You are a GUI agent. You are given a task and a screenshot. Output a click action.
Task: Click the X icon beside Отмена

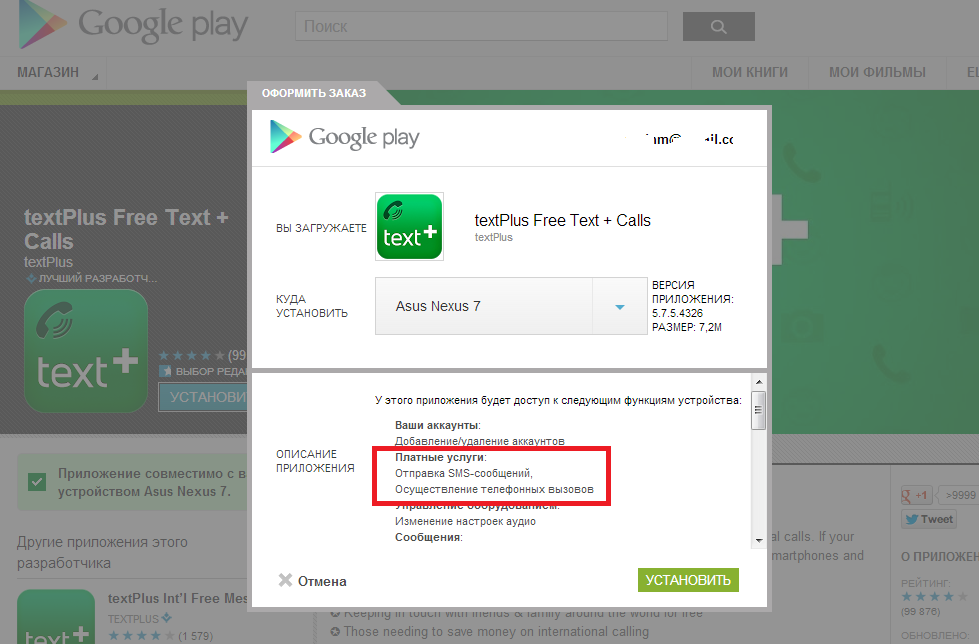tap(285, 580)
